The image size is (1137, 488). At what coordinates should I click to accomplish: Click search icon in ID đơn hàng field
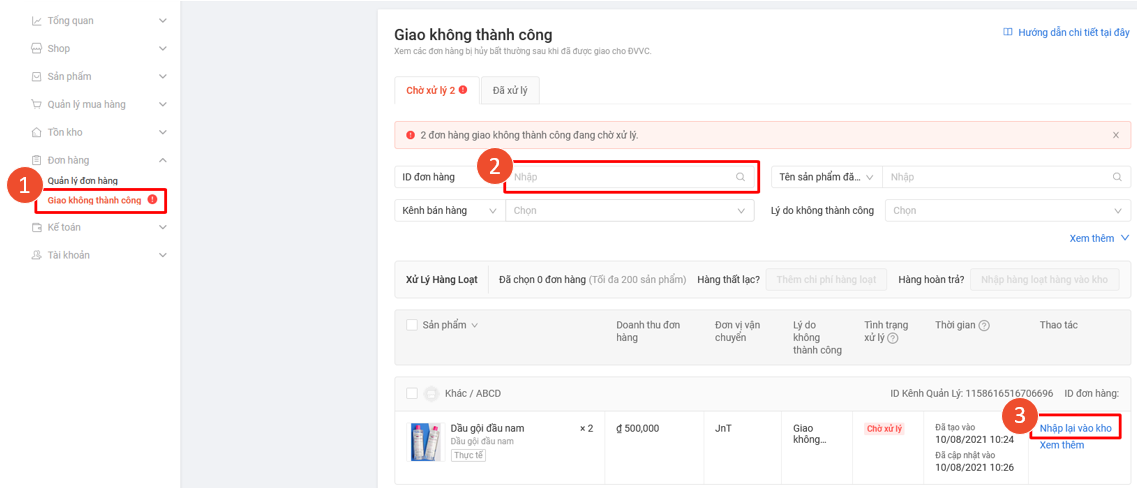coord(741,177)
